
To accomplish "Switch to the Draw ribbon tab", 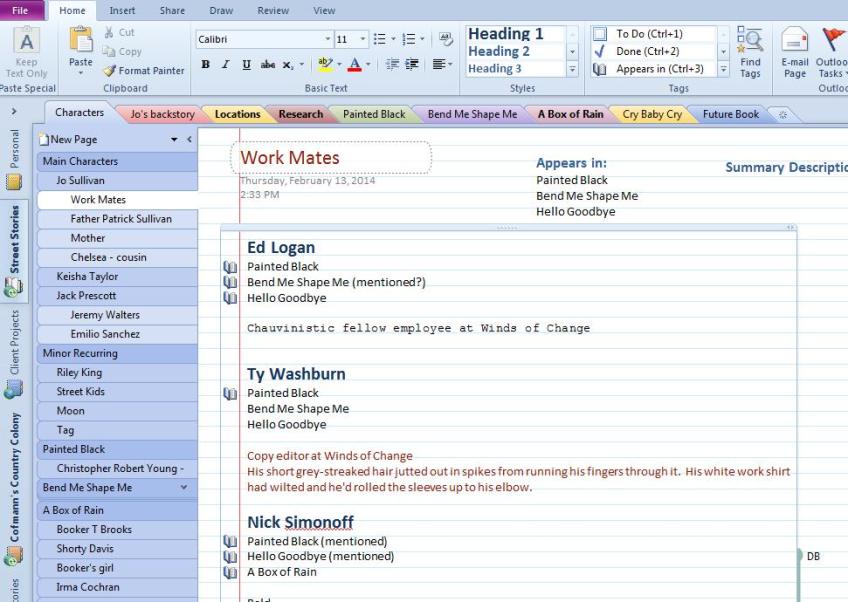I will click(x=221, y=10).
